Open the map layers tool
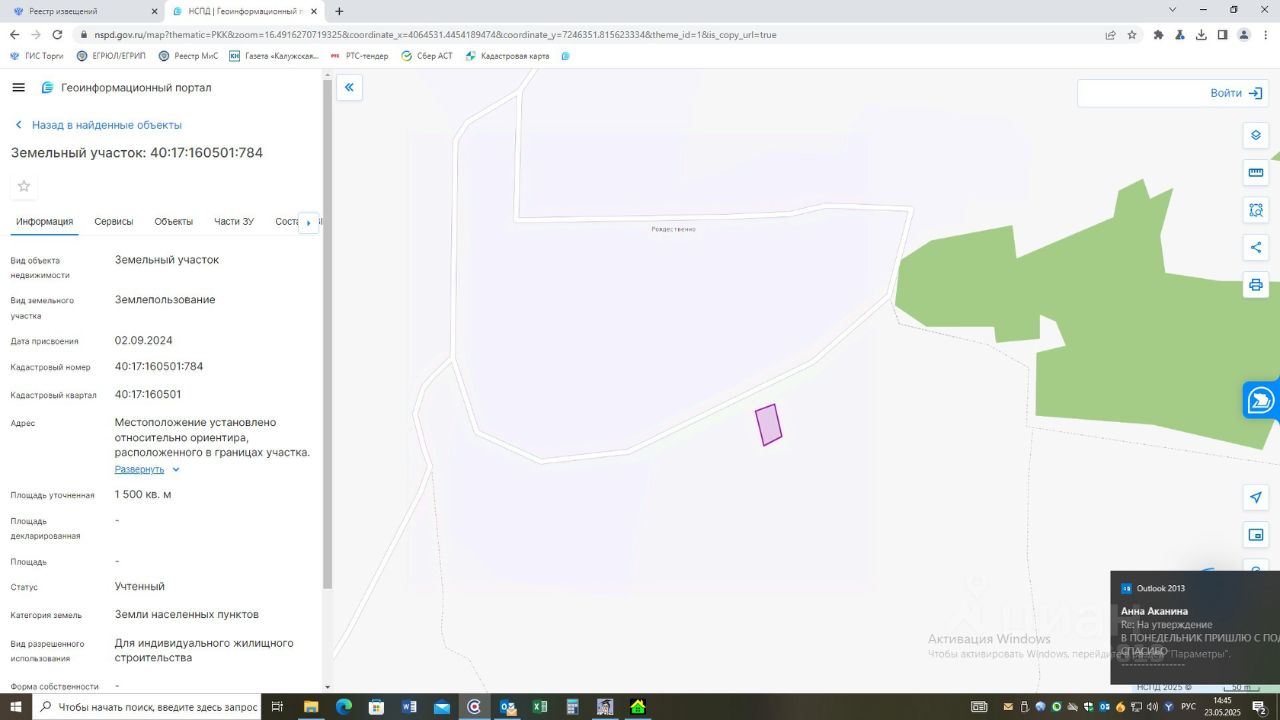Image resolution: width=1280 pixels, height=720 pixels. click(1256, 136)
